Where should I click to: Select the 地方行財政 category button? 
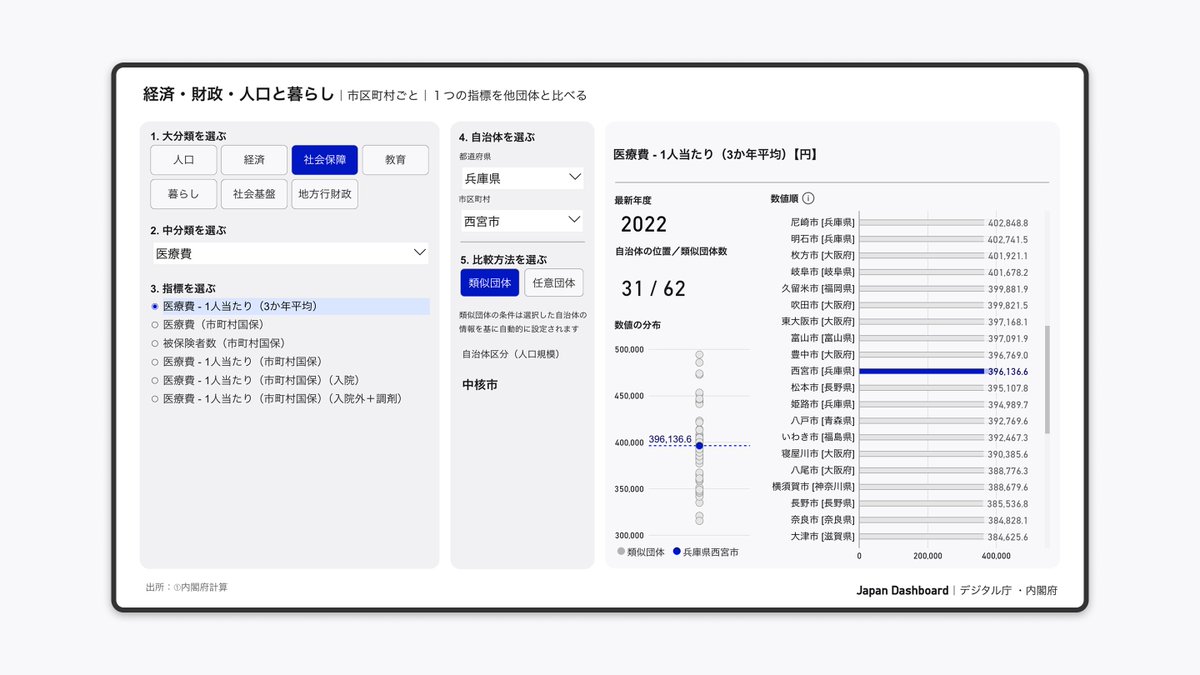click(x=325, y=194)
